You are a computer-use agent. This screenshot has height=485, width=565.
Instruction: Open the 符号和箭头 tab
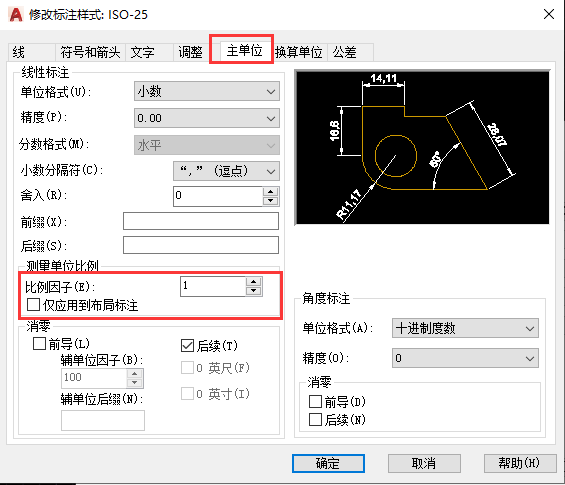(x=90, y=52)
